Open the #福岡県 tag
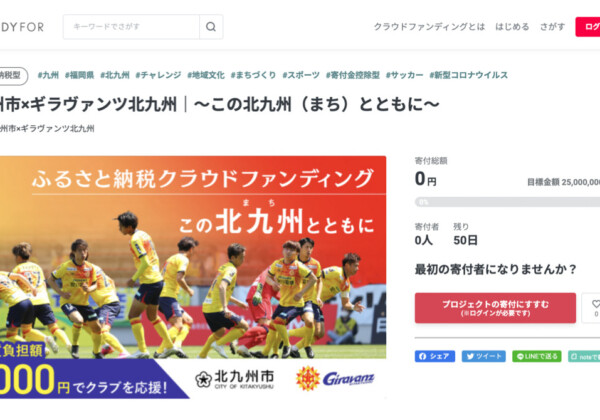Image resolution: width=600 pixels, height=420 pixels. coord(79,75)
